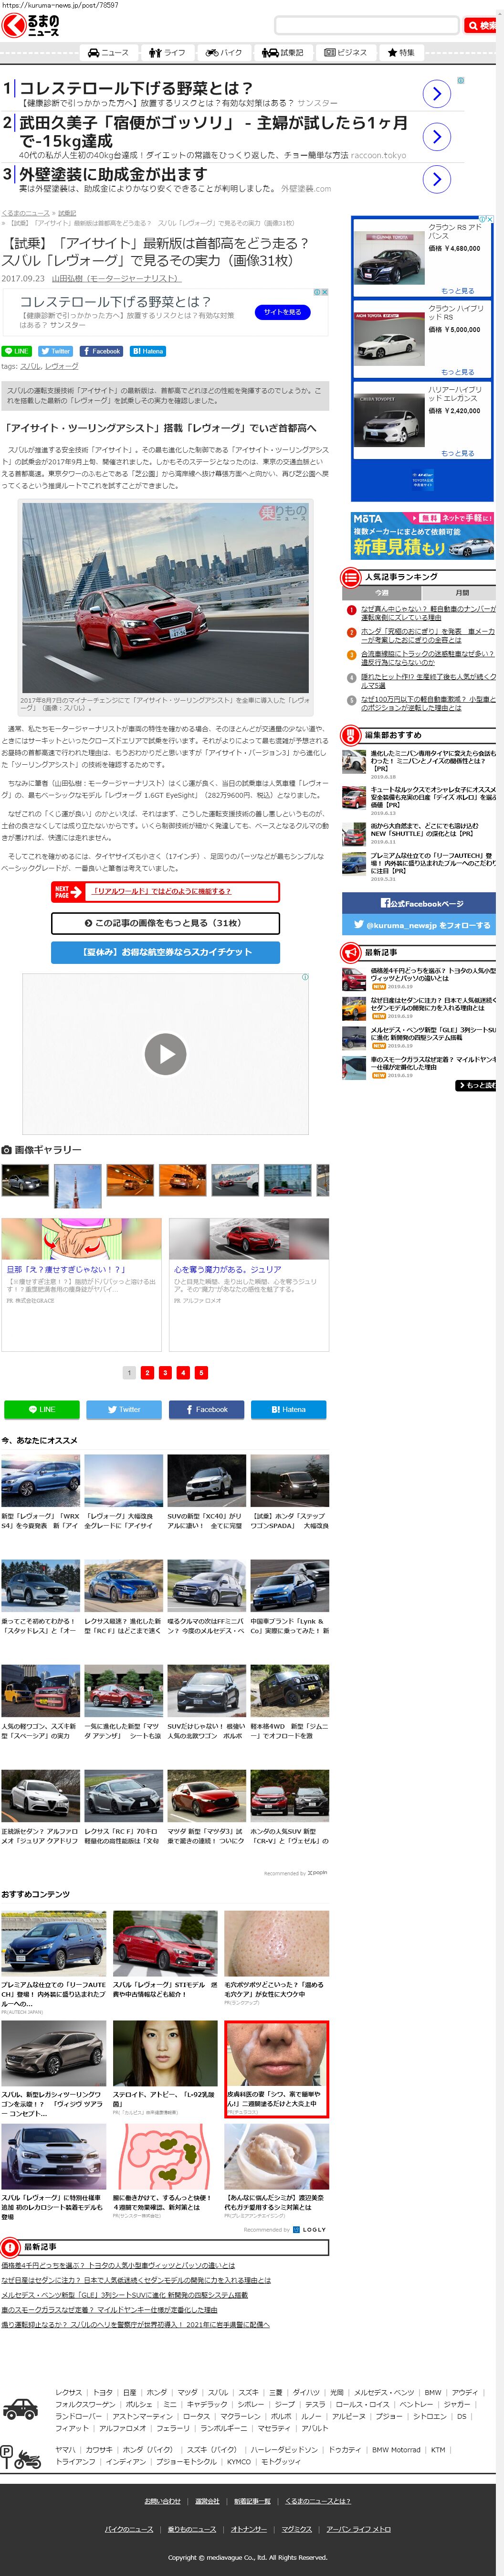The width and height of the screenshot is (504, 2576).
Task: Bookmark with the top Hatena button
Action: pyautogui.click(x=148, y=351)
